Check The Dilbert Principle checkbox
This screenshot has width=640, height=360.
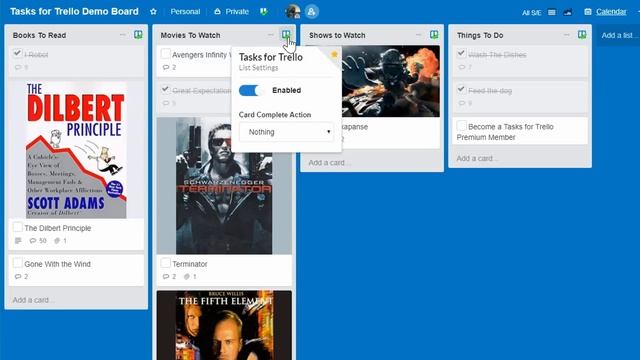point(18,227)
